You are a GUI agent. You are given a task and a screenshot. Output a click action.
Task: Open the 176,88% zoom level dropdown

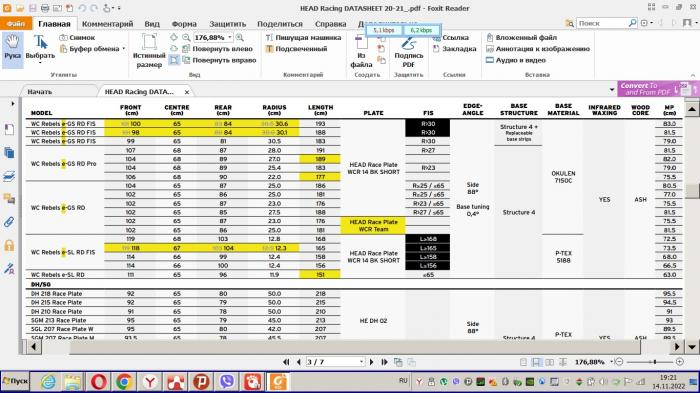pos(230,38)
